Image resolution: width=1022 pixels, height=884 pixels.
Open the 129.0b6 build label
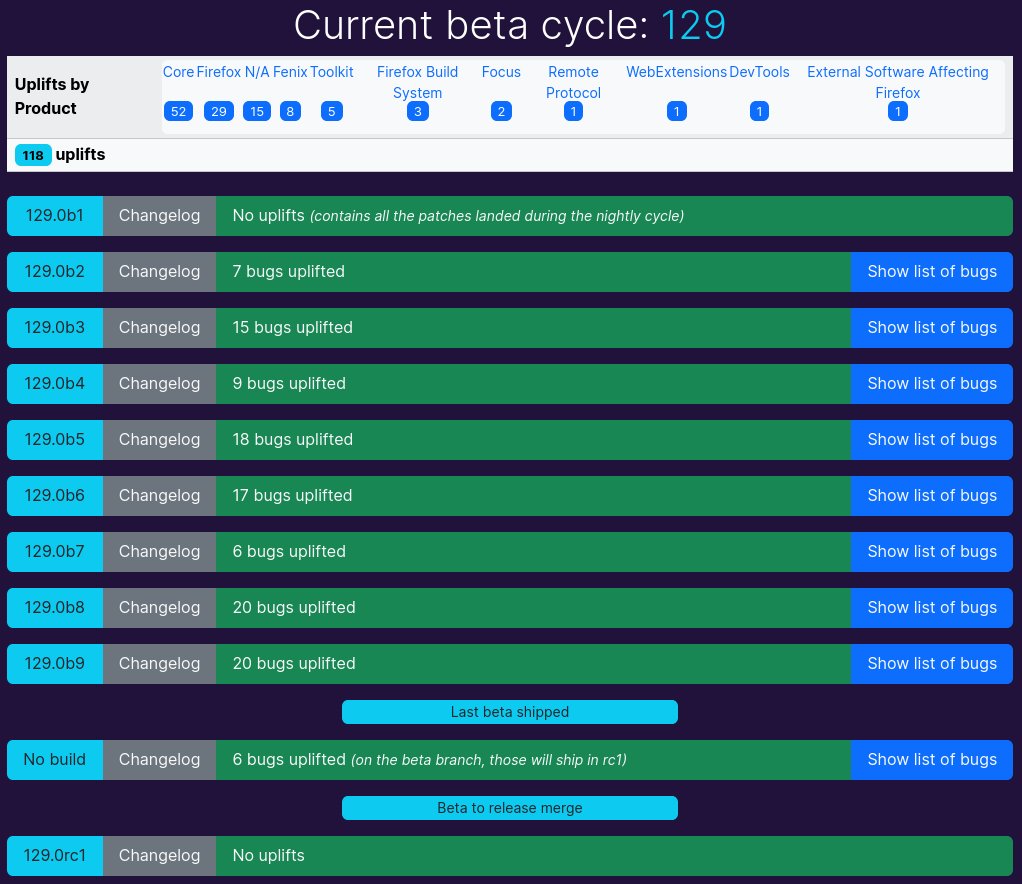coord(55,496)
